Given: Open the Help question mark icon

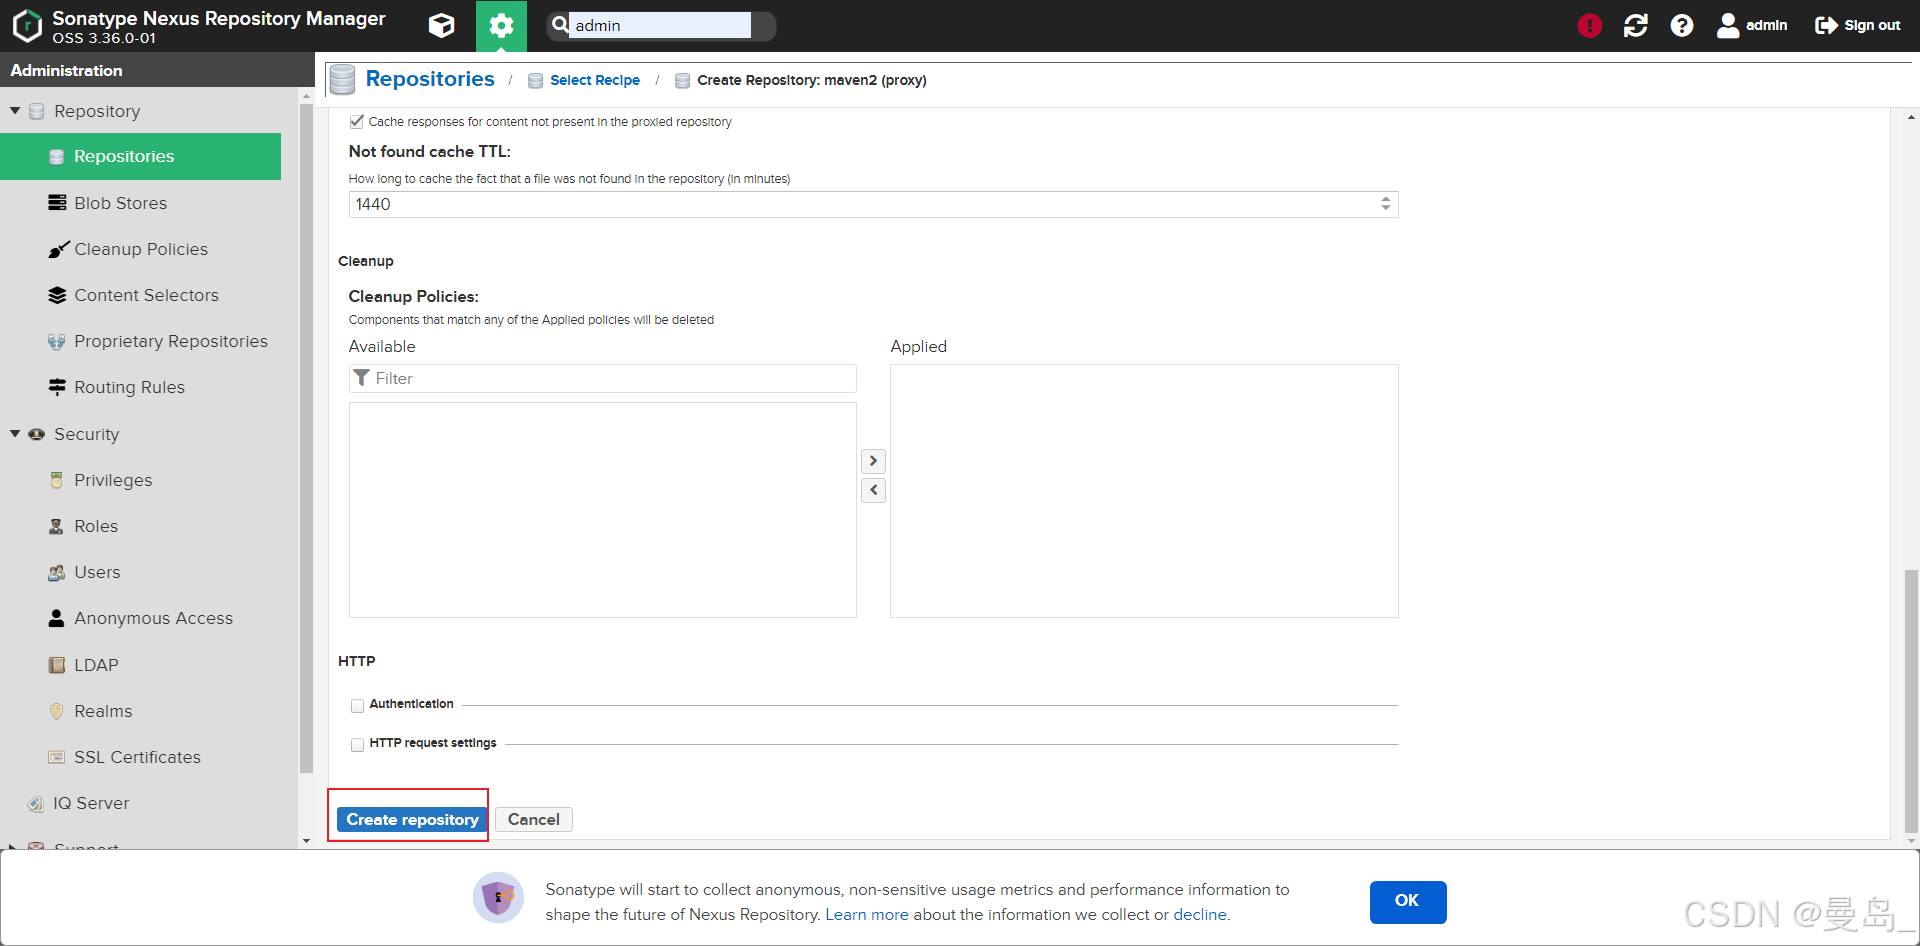Looking at the screenshot, I should [1682, 26].
